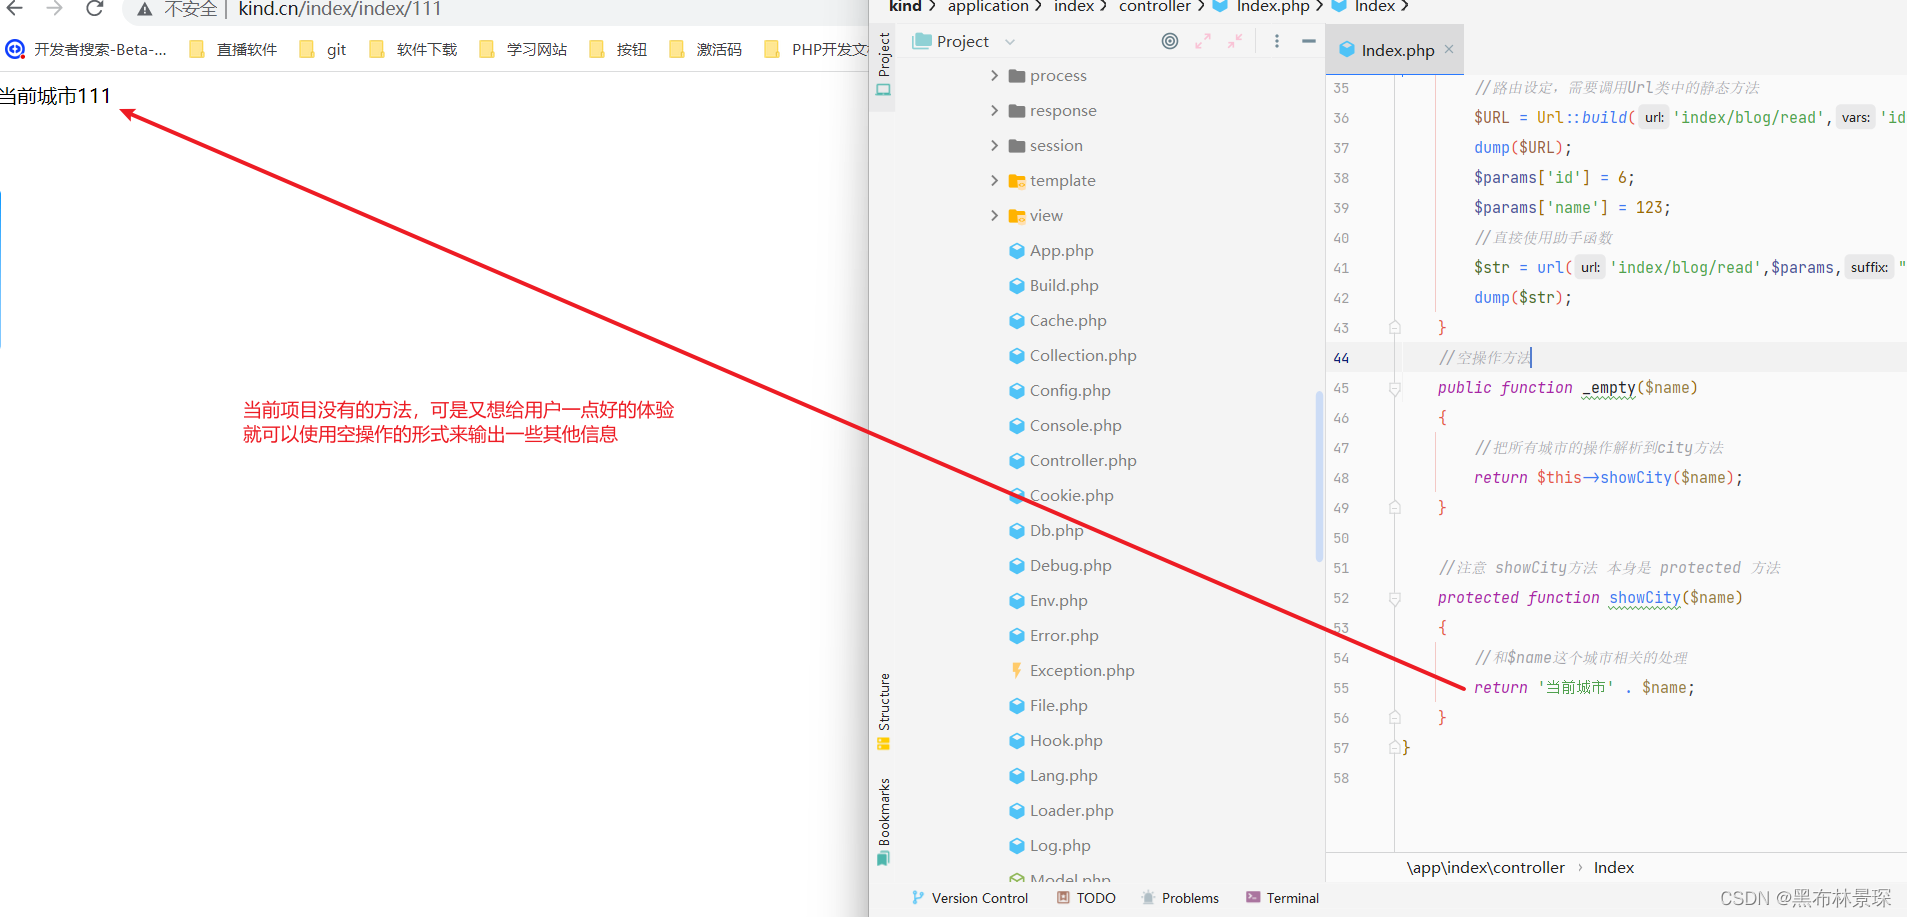
Task: Select Collection.php file
Action: coord(1073,355)
